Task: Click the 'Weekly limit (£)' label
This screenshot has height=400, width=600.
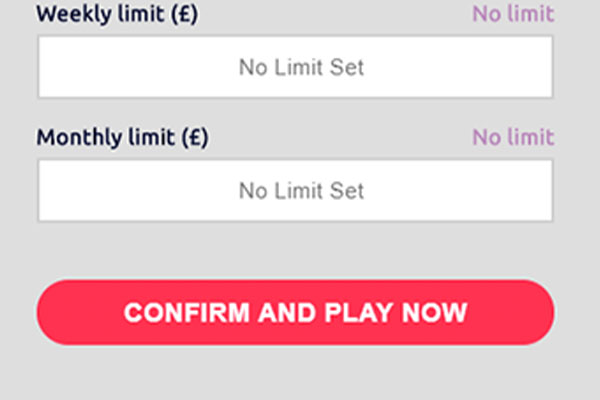Action: coord(118,15)
